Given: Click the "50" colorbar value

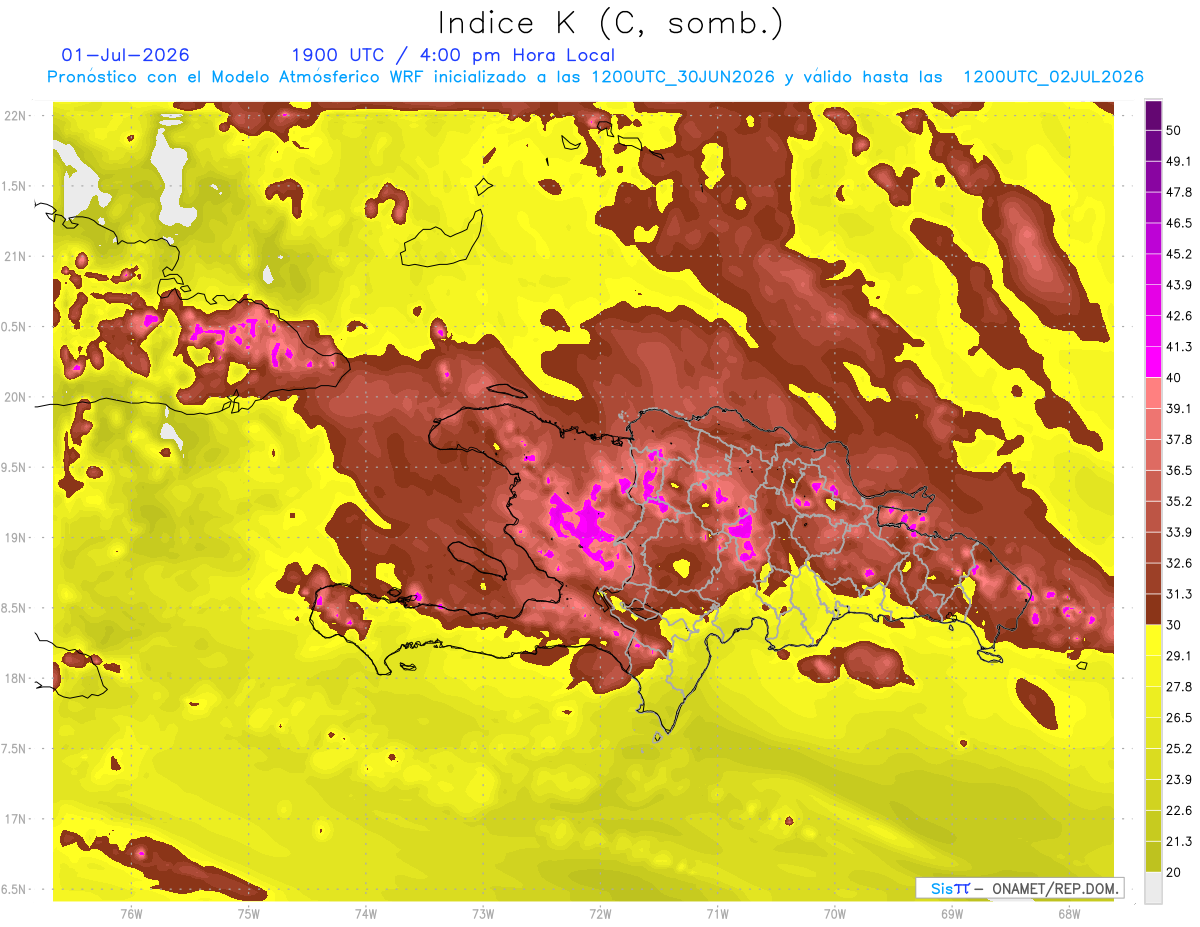Looking at the screenshot, I should click(x=1174, y=131).
